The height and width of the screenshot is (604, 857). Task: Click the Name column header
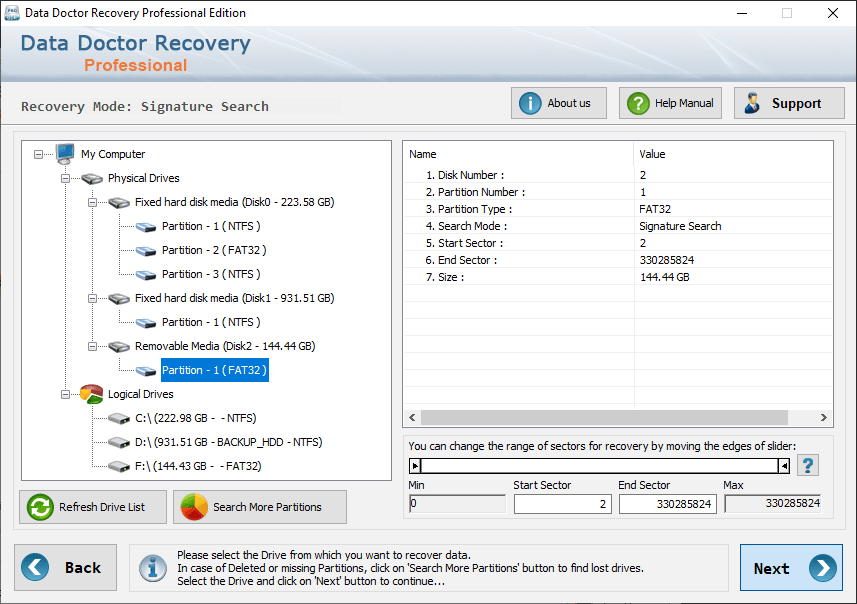tap(518, 154)
